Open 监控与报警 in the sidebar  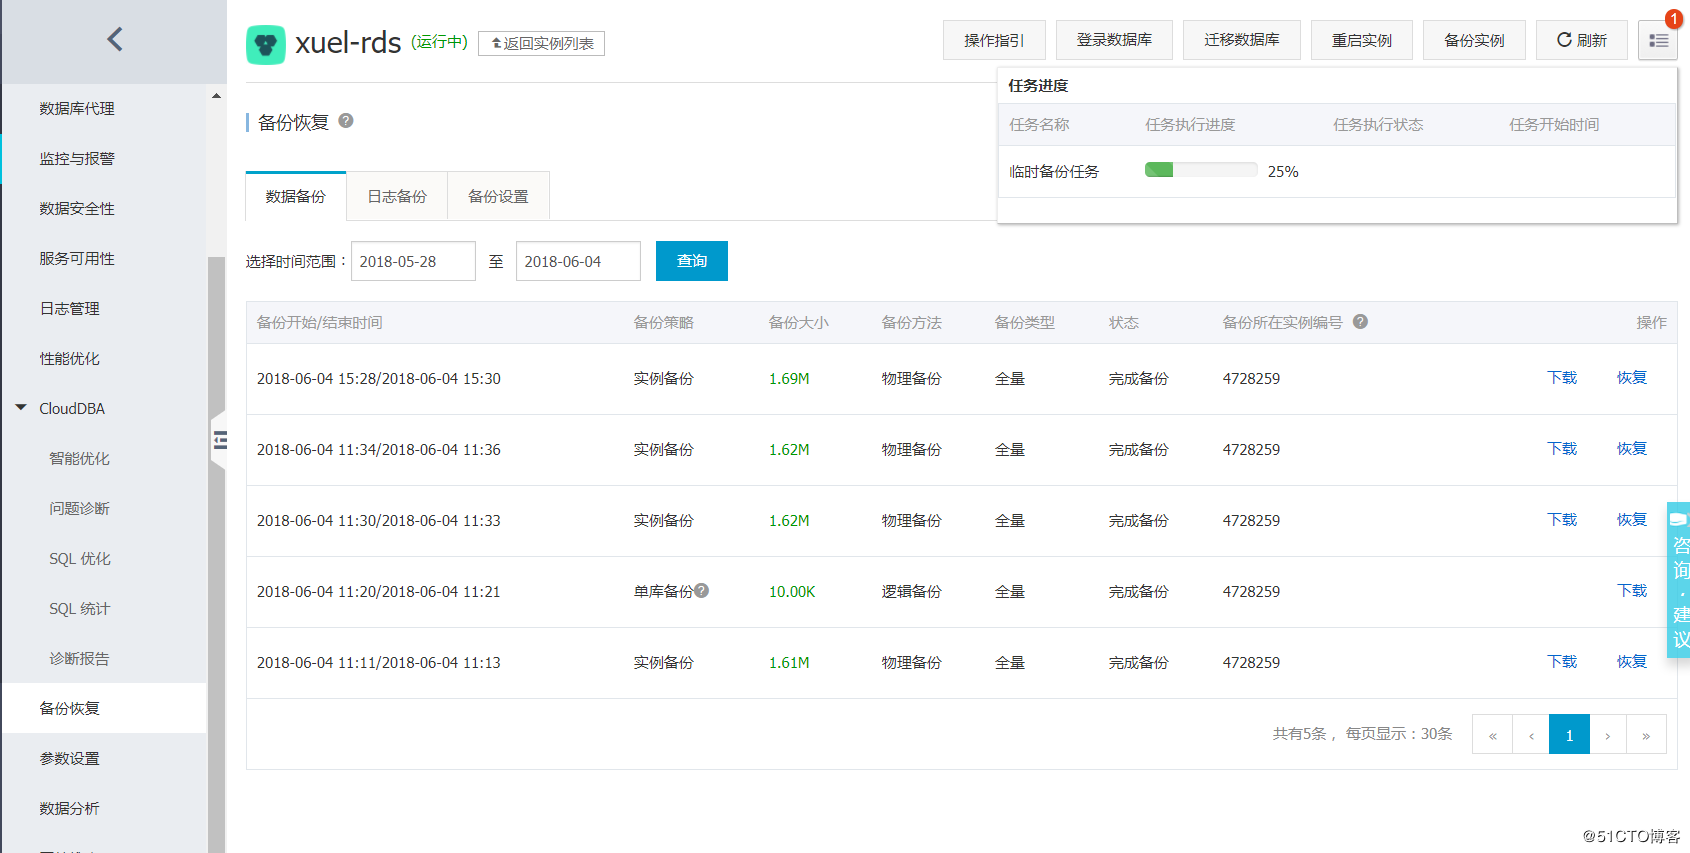[77, 159]
